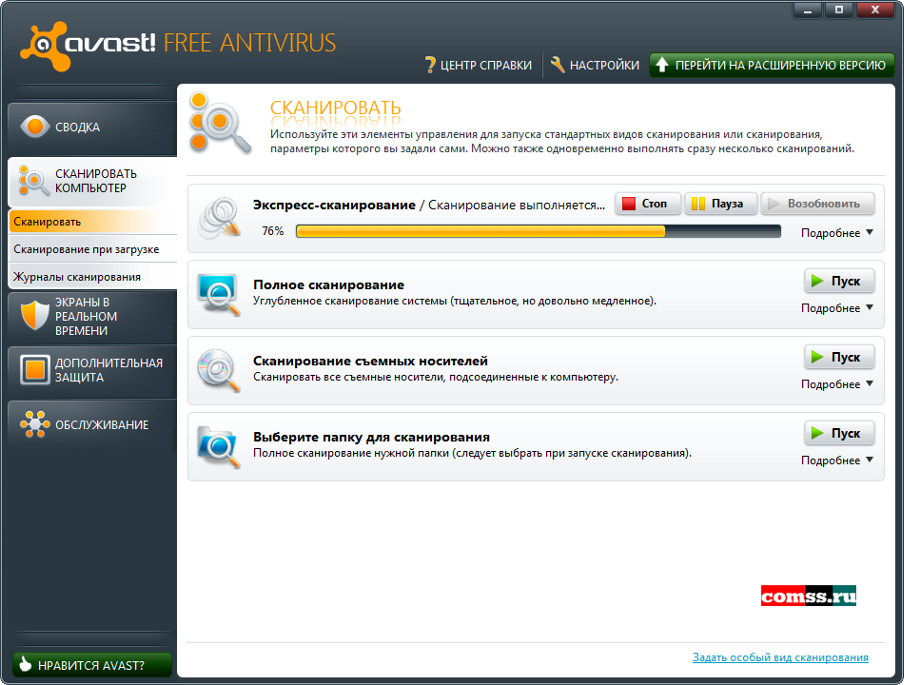This screenshot has width=904, height=685.
Task: Stop the express scan with Стоп
Action: 647,204
